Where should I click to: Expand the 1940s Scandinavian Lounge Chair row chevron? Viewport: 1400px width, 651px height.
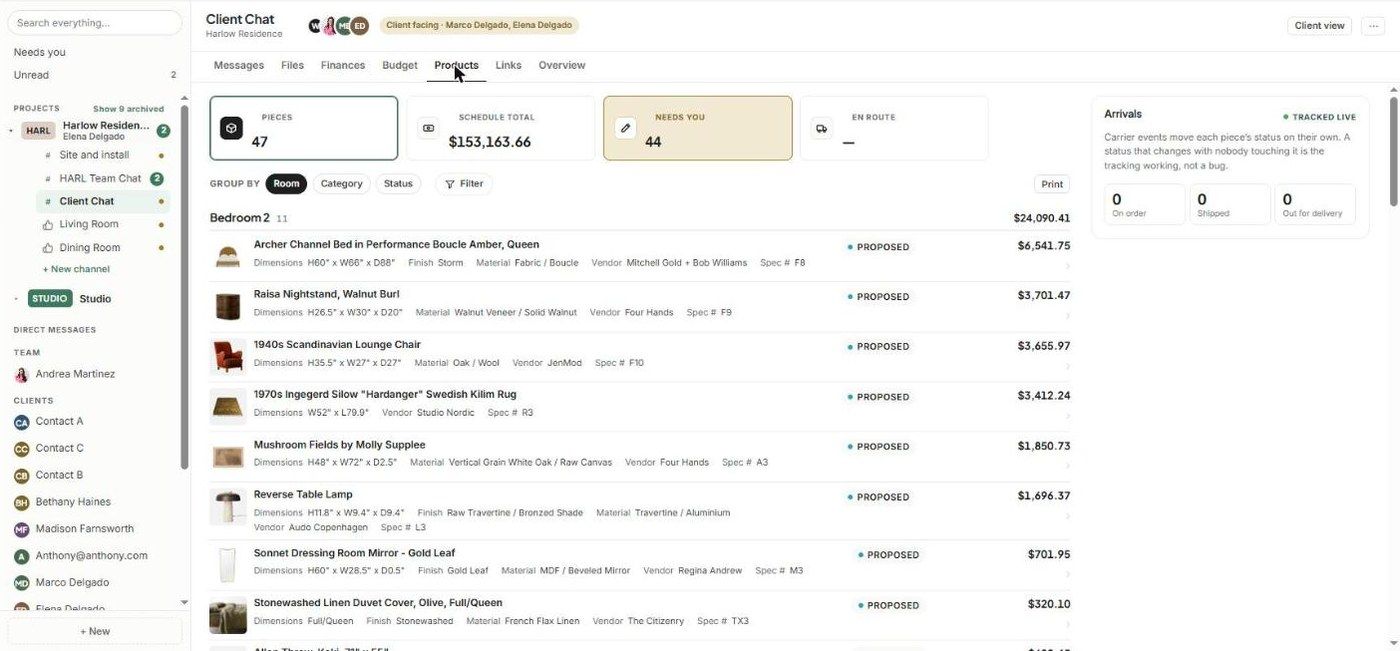coord(1067,366)
